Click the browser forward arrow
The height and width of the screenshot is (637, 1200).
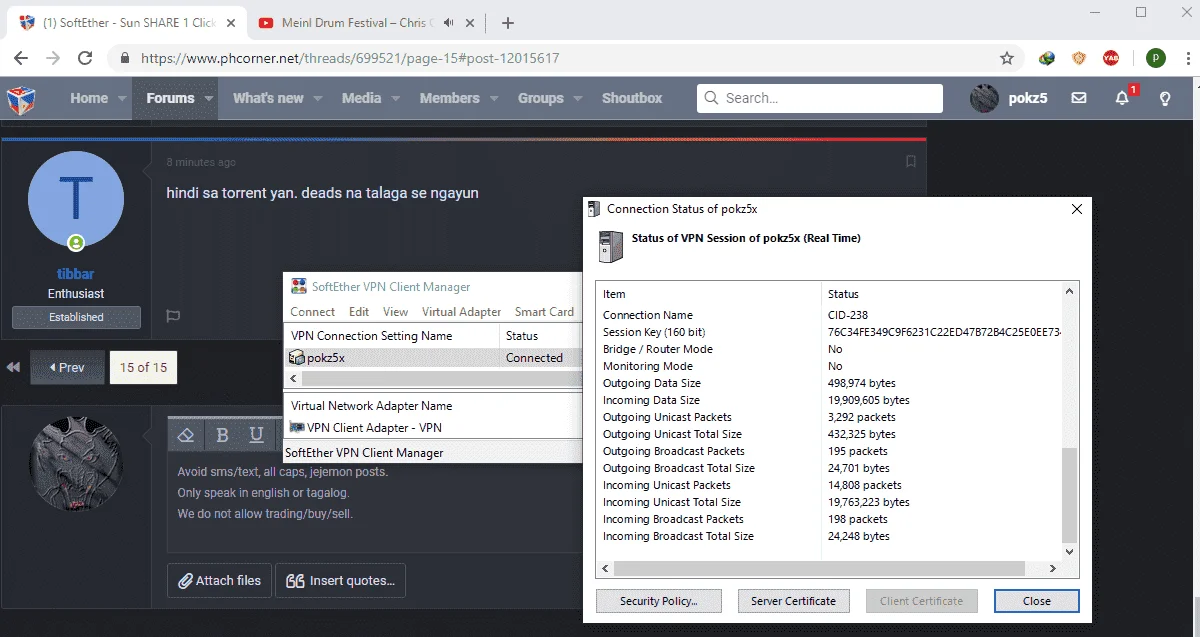point(53,58)
